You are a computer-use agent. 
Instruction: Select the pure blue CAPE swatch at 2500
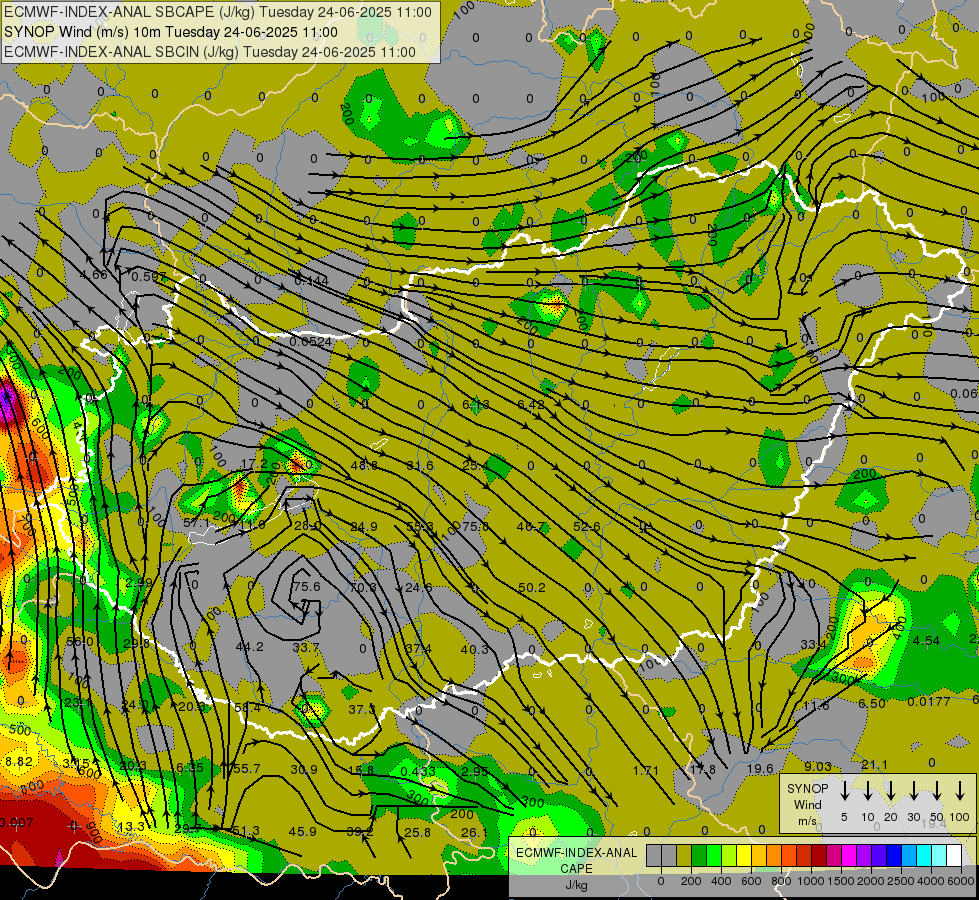point(893,856)
